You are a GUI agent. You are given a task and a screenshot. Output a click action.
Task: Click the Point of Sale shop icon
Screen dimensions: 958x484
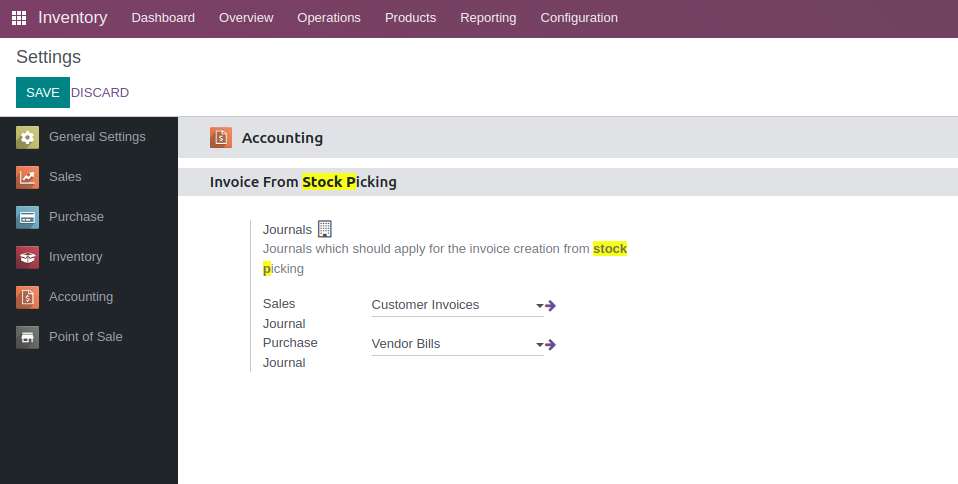[28, 338]
